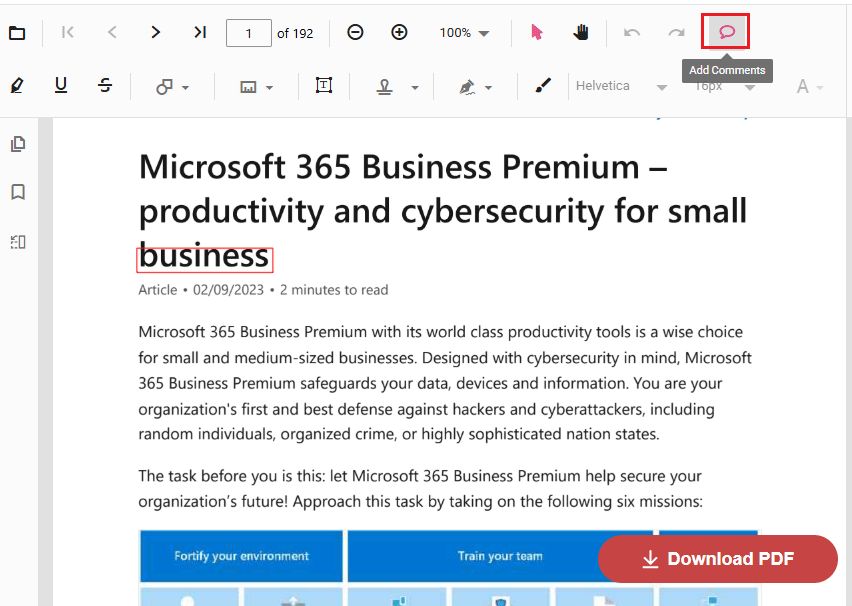Click the current page number field
Screen dimensions: 852x606
click(248, 33)
